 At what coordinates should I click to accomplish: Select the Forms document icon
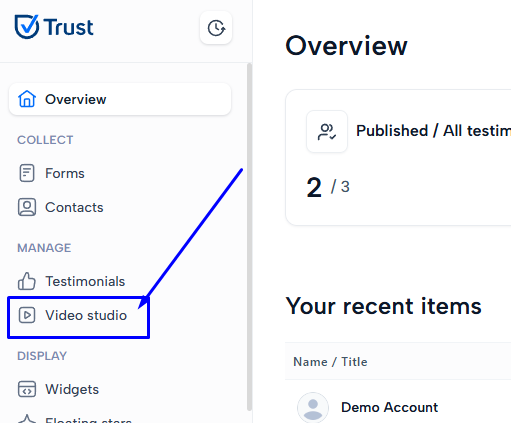pyautogui.click(x=27, y=173)
